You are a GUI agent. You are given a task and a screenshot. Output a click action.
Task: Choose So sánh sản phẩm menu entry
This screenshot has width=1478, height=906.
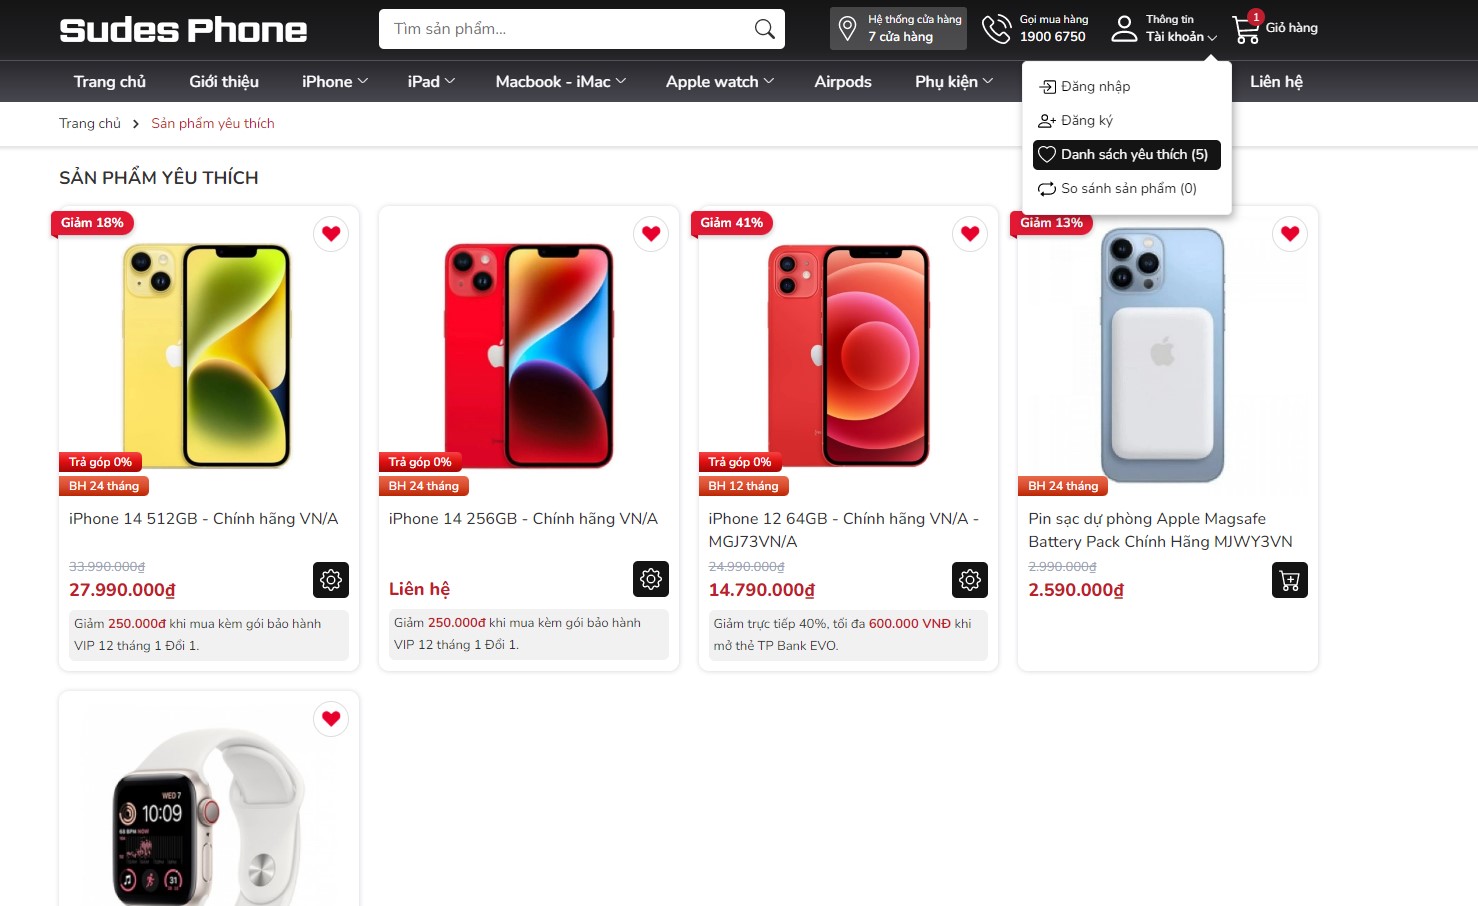click(x=1127, y=189)
